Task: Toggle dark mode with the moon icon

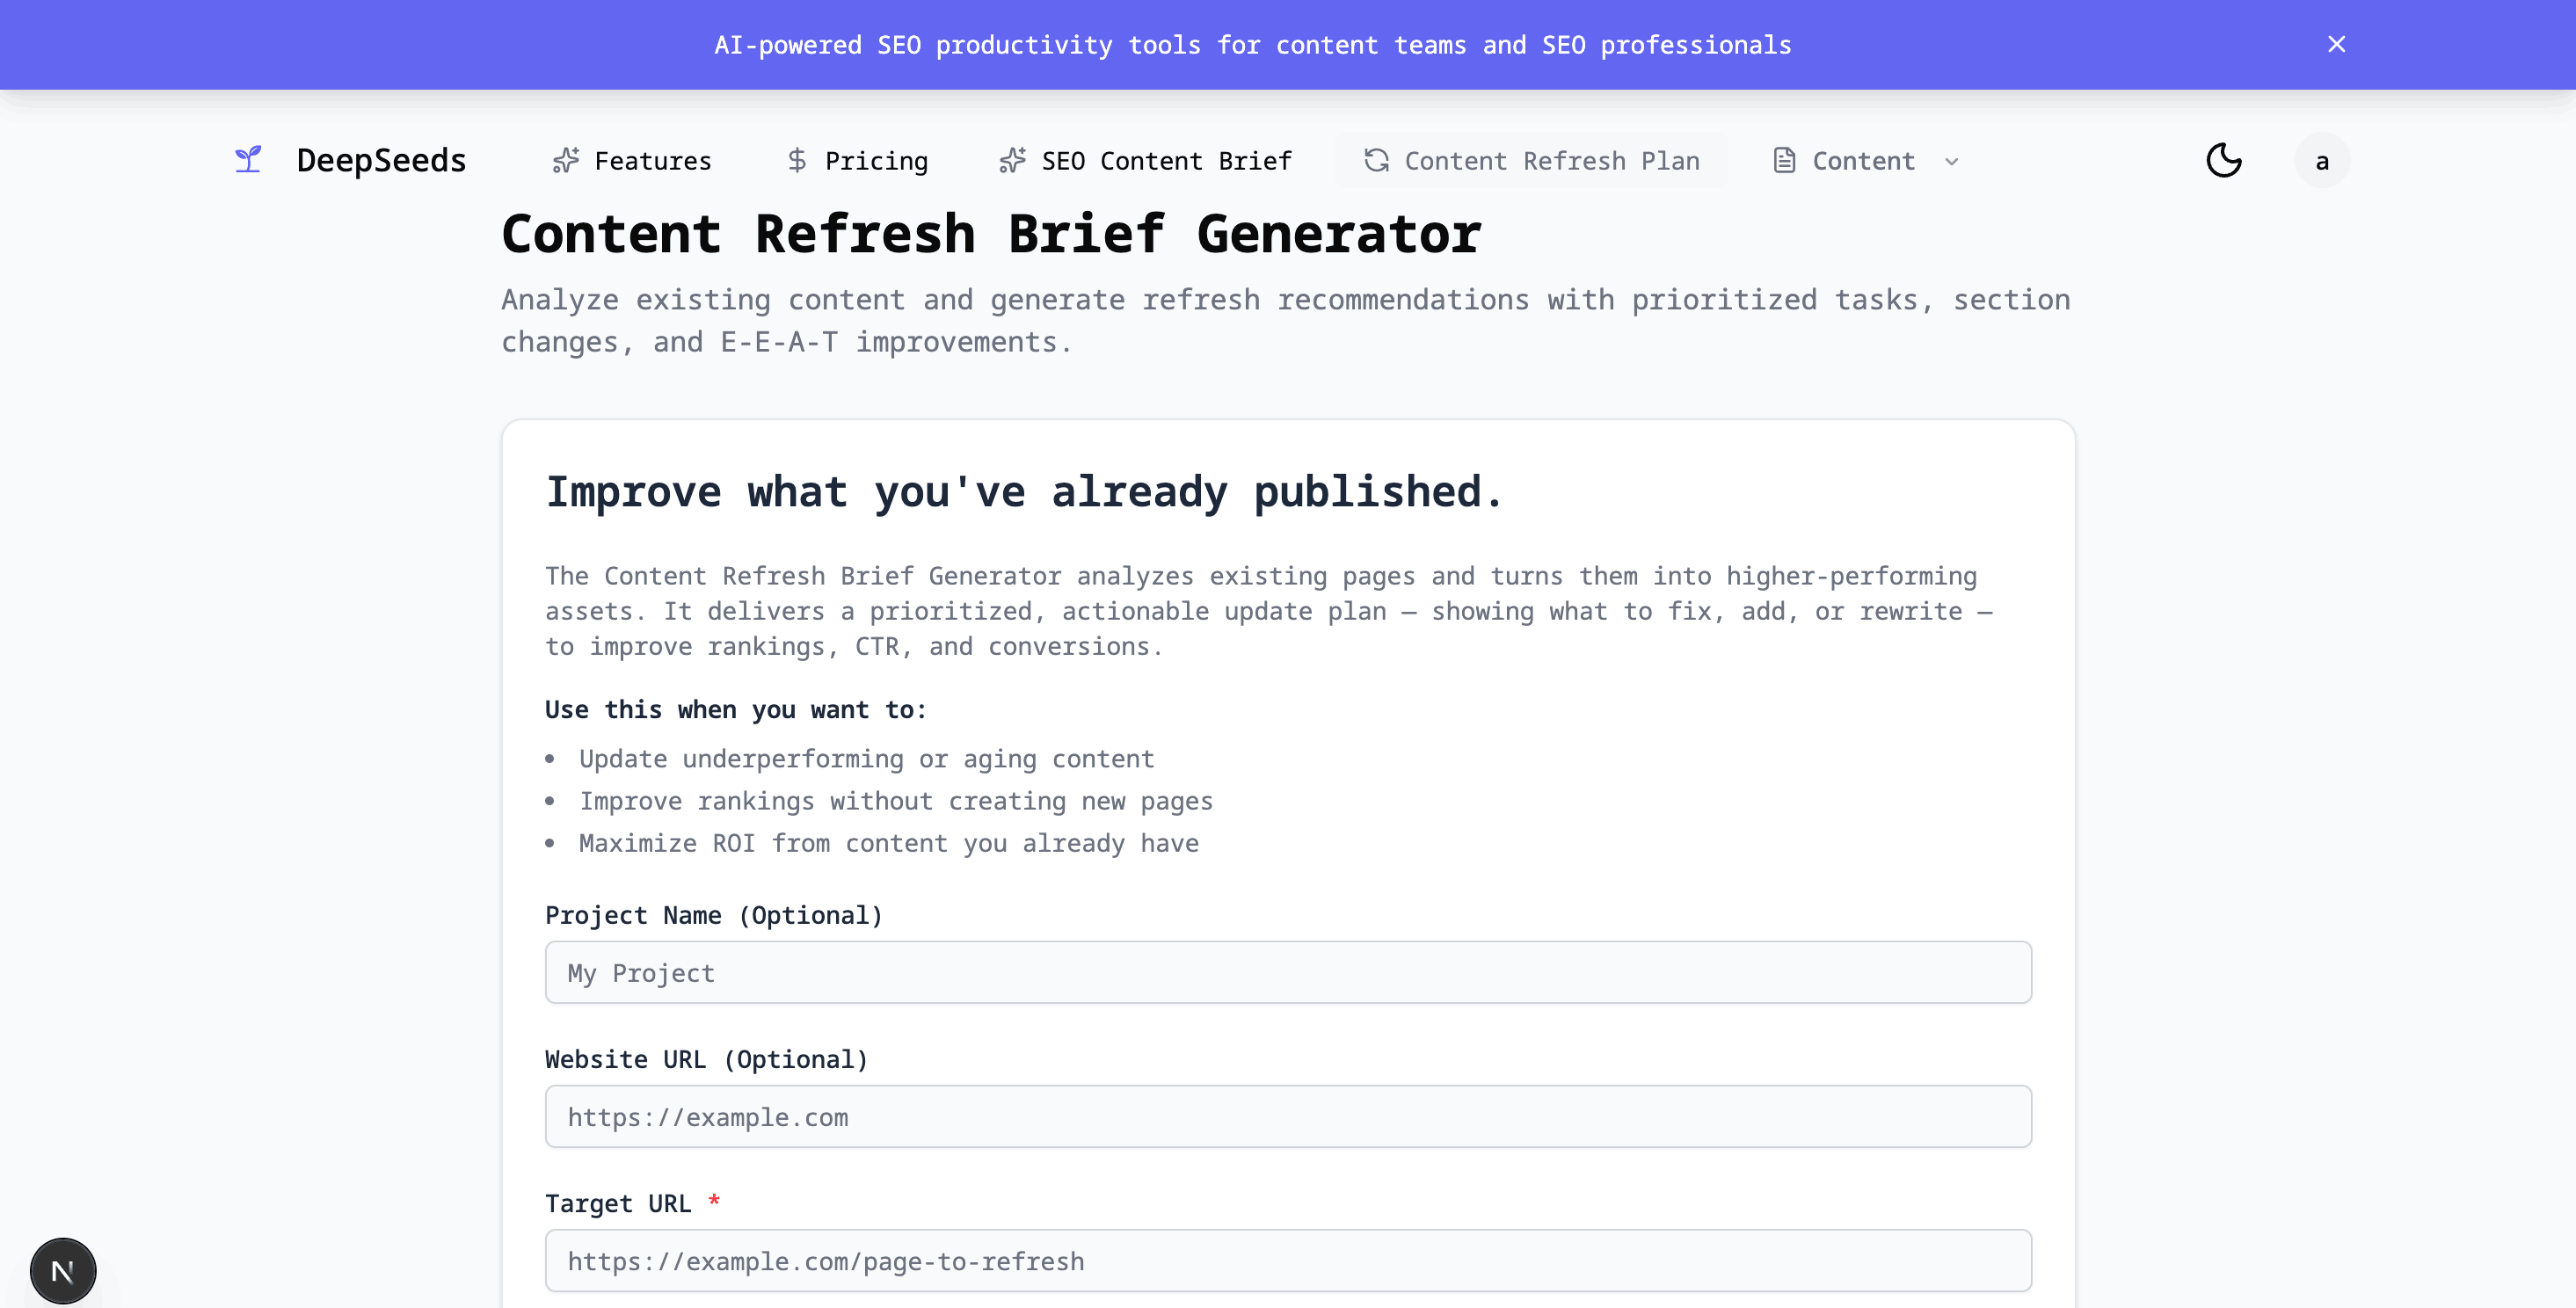Action: (x=2223, y=161)
